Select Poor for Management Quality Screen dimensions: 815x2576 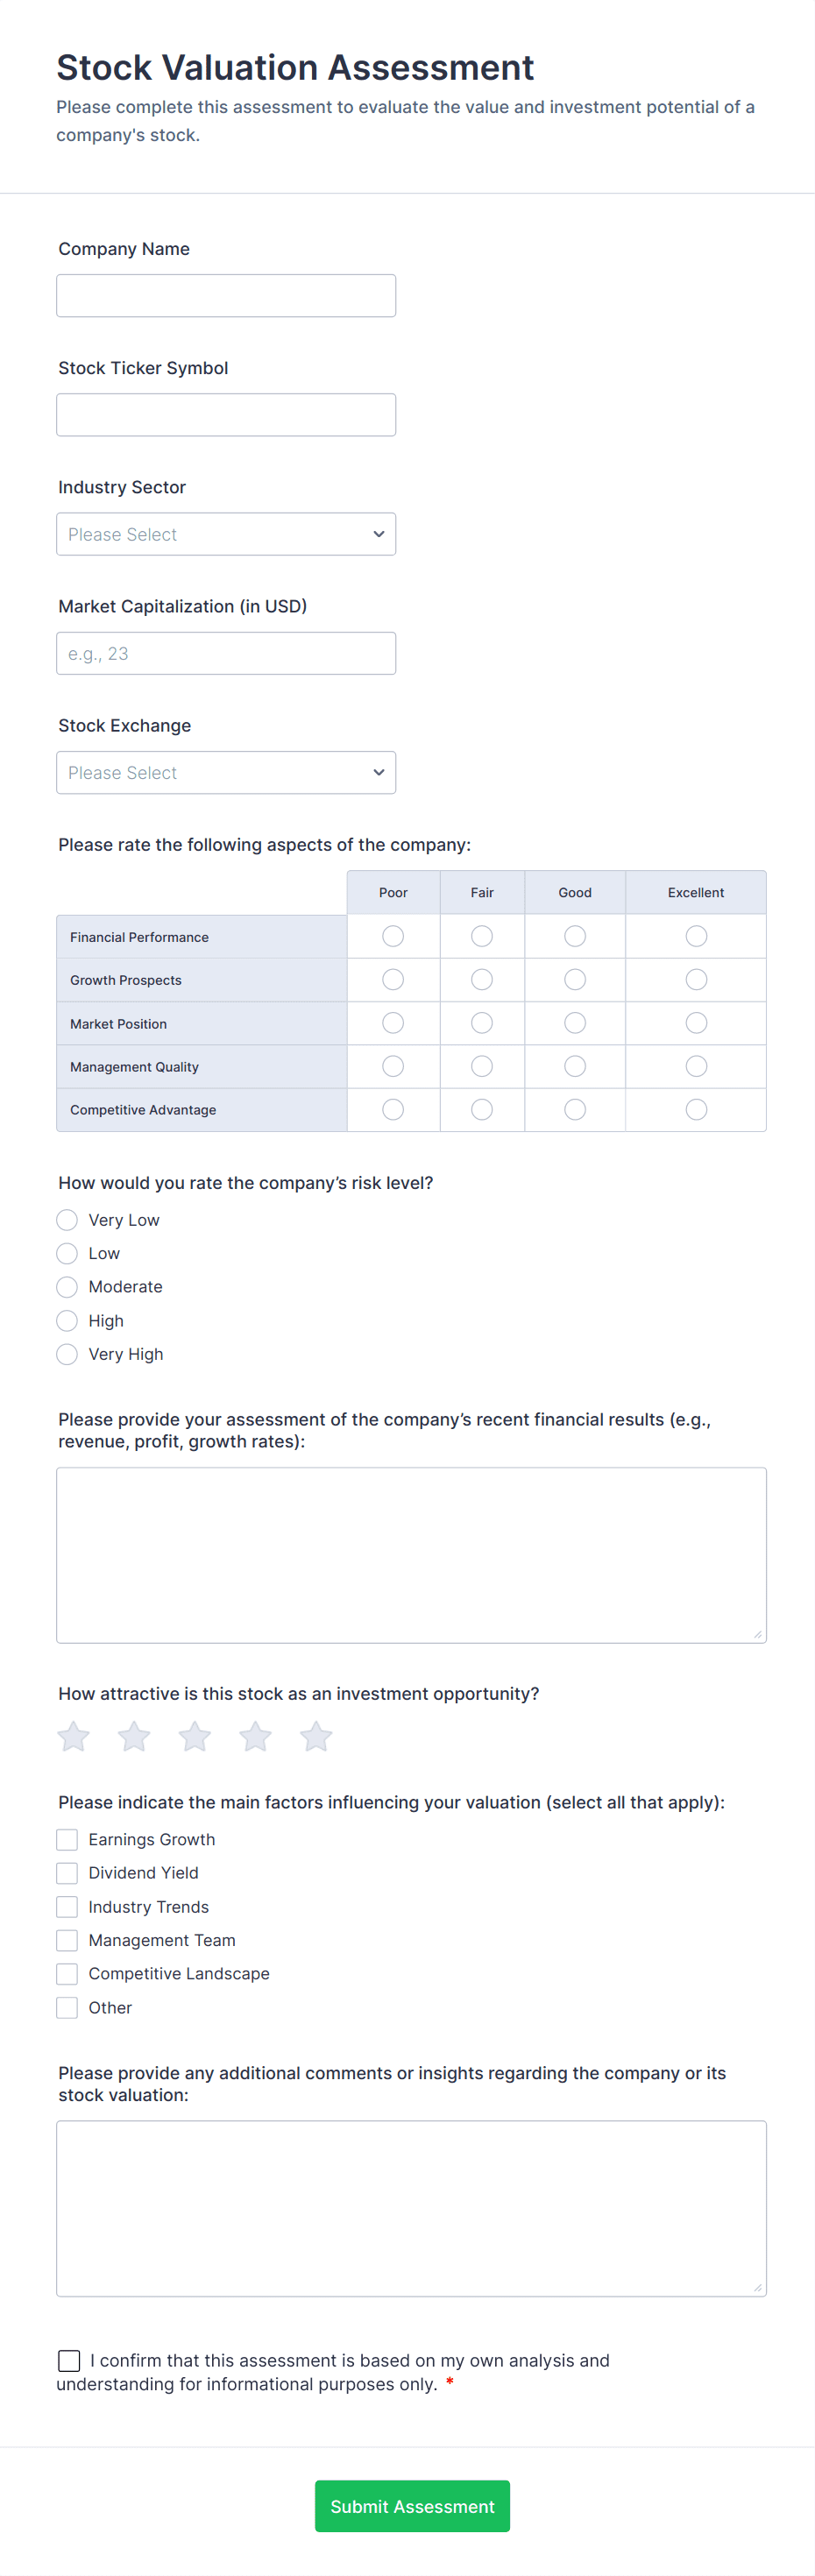pyautogui.click(x=392, y=1065)
